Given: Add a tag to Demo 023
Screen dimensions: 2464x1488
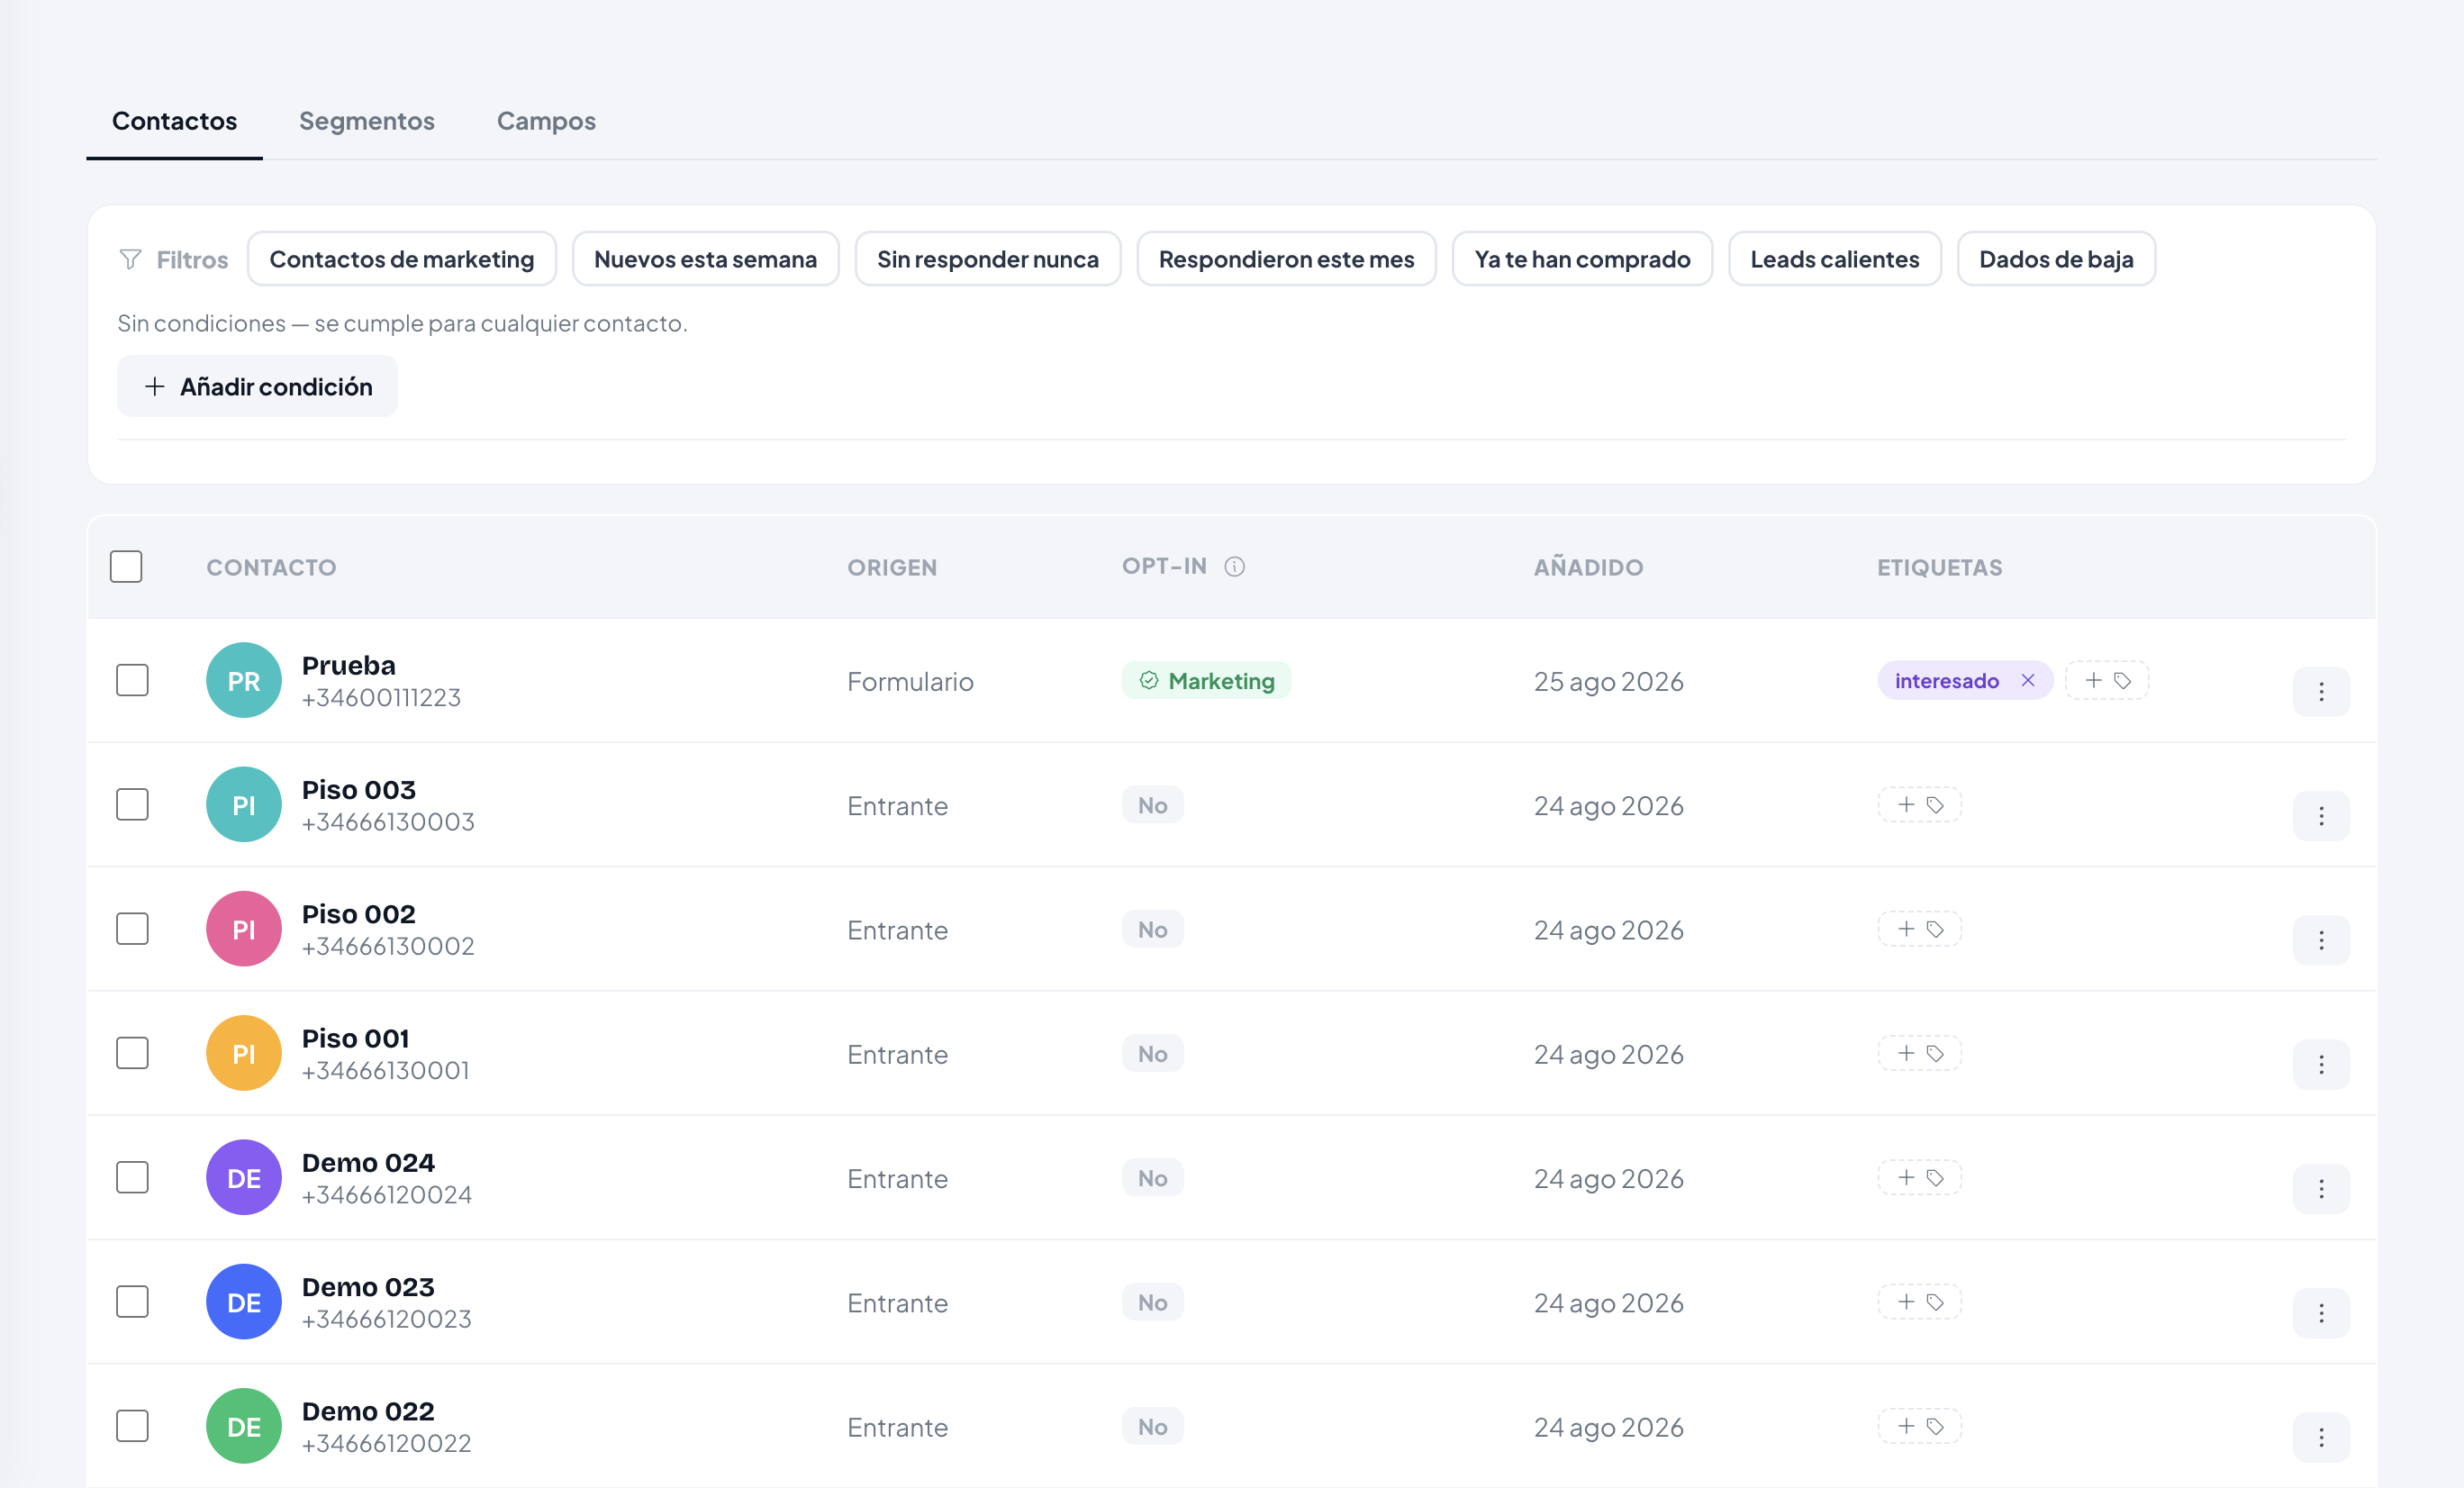Looking at the screenshot, I should (1919, 1302).
